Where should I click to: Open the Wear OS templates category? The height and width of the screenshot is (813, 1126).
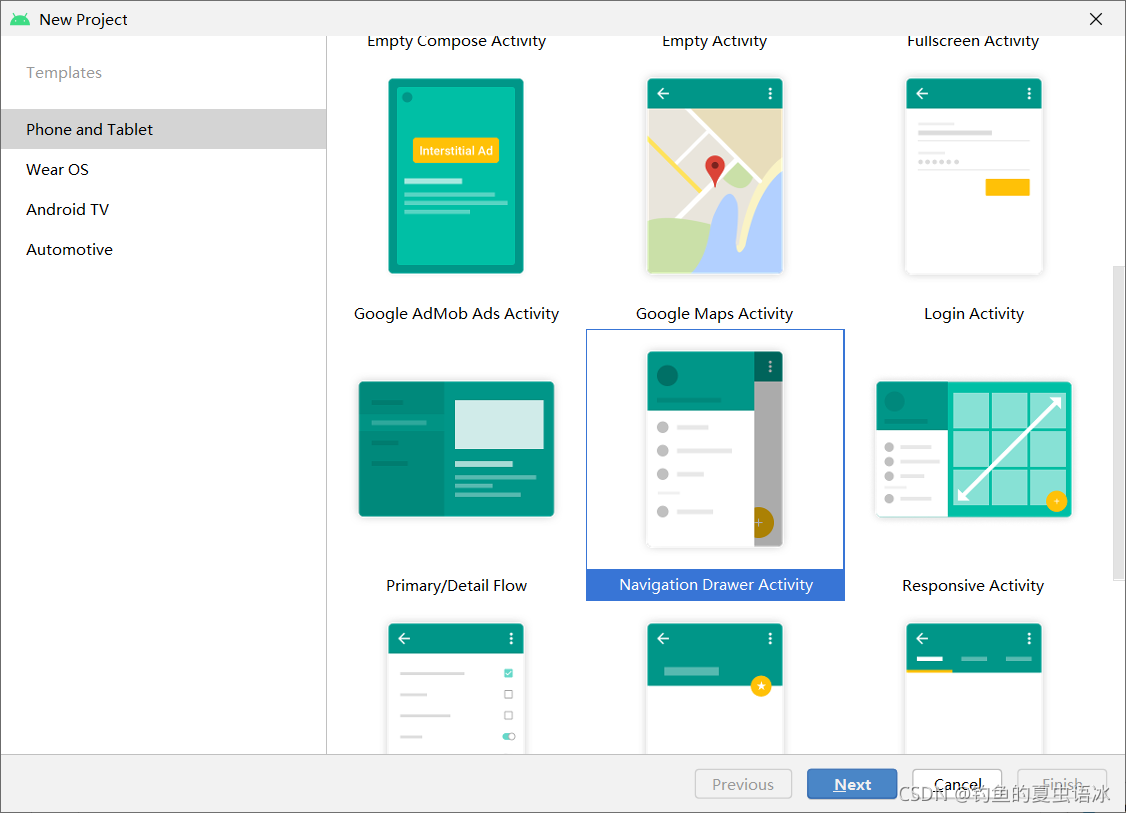click(164, 169)
